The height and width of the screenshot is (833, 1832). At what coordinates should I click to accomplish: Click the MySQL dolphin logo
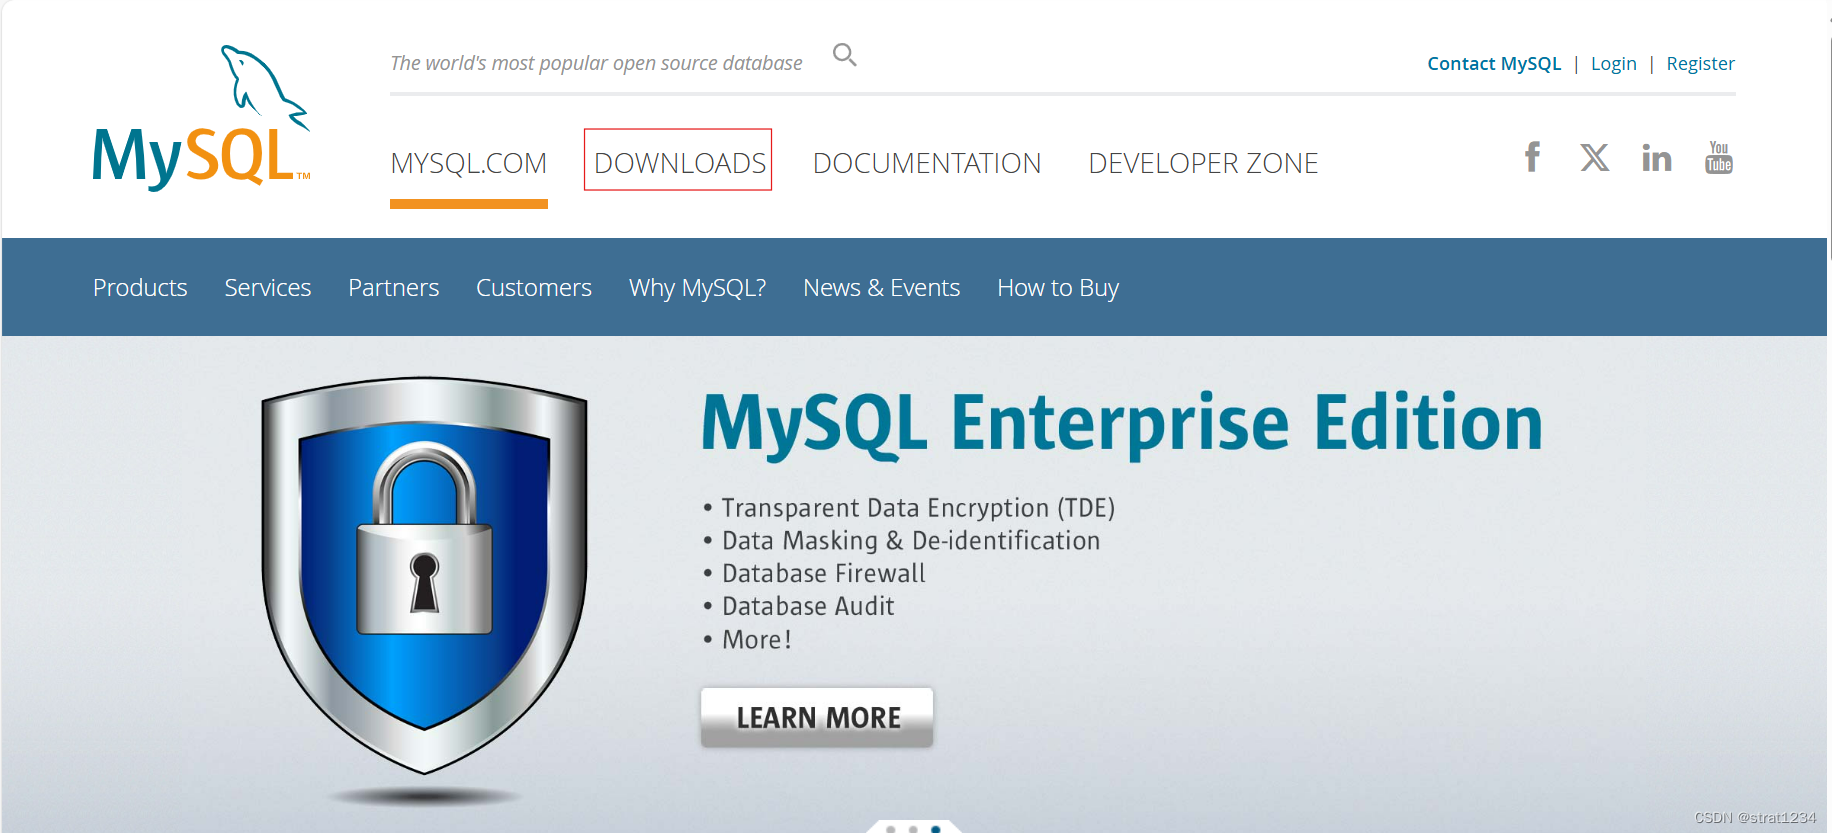[202, 118]
